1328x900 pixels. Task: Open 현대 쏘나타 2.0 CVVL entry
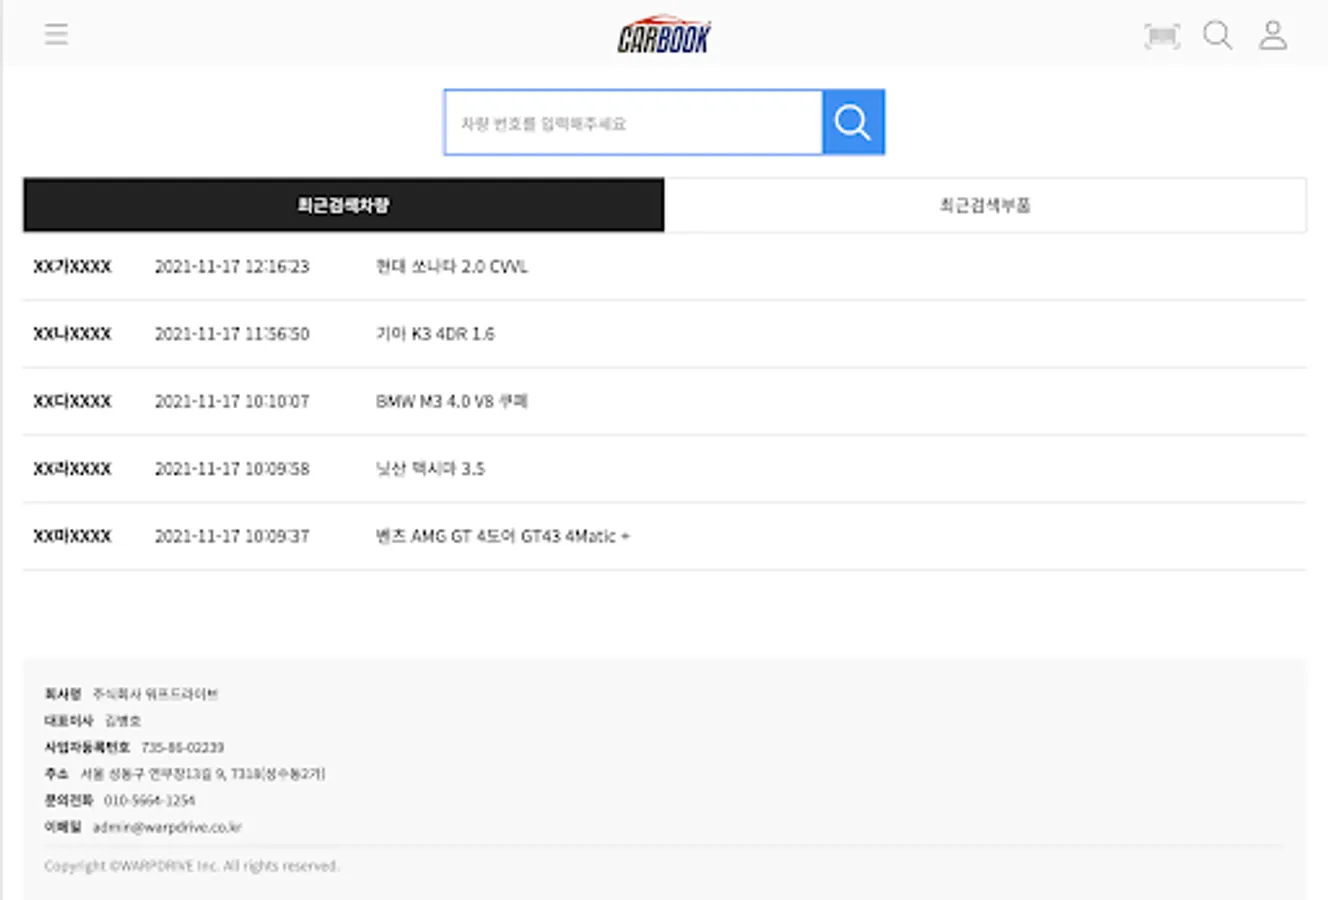(452, 267)
